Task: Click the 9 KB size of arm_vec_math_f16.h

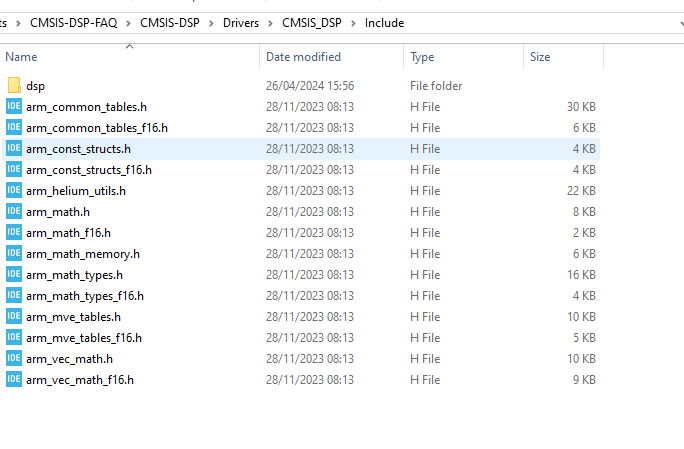Action: (585, 379)
